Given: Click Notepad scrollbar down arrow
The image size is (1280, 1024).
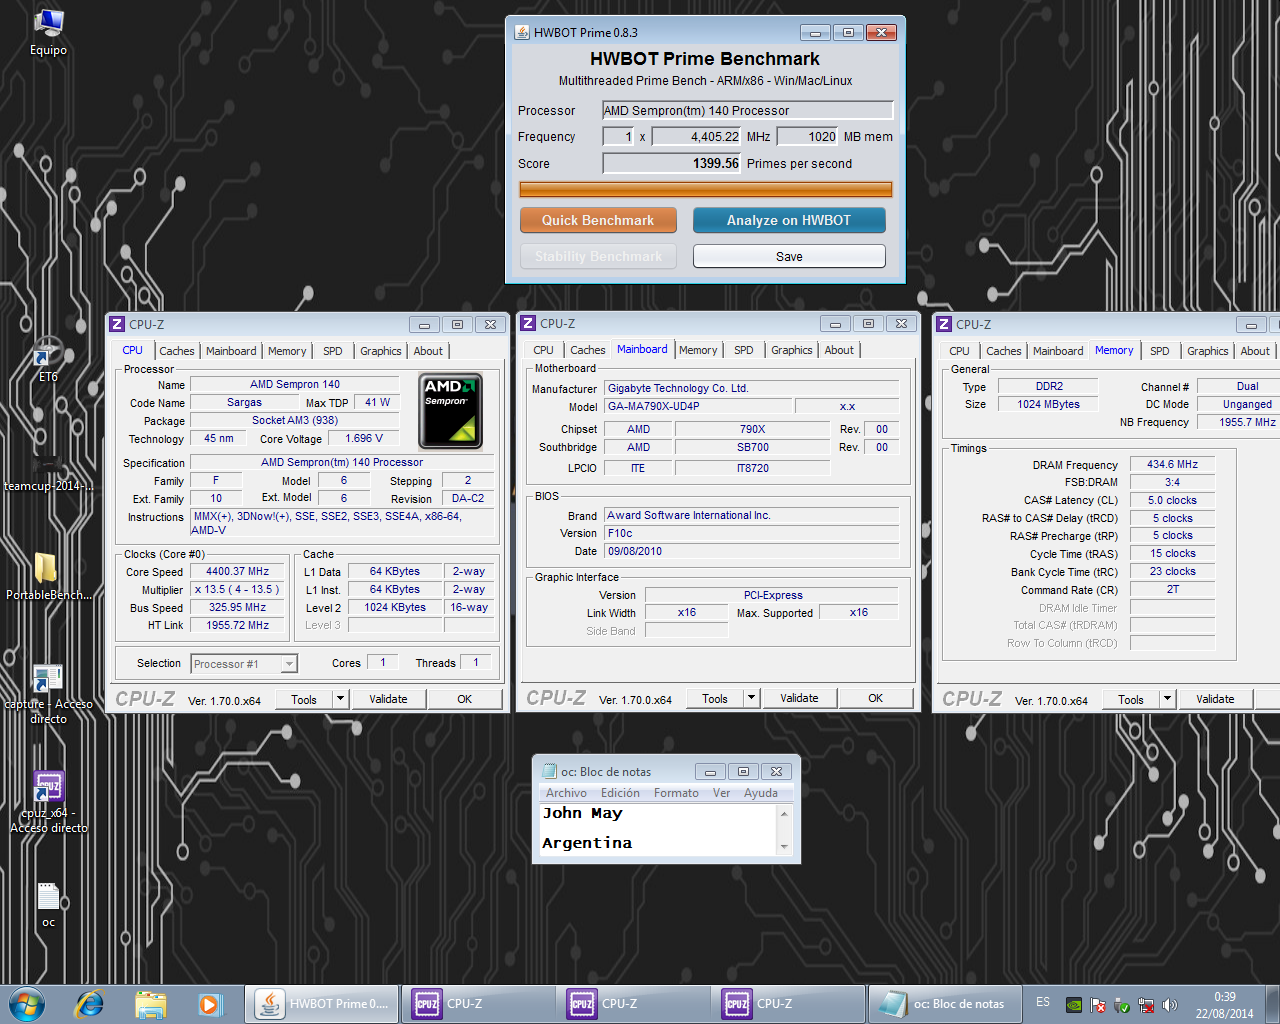Looking at the screenshot, I should (x=784, y=847).
